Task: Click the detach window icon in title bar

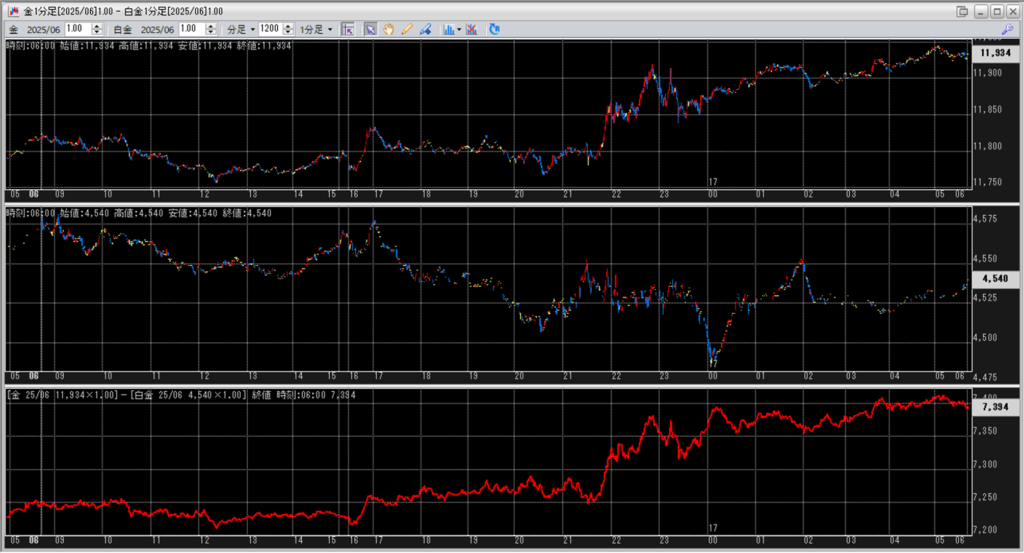Action: [961, 10]
